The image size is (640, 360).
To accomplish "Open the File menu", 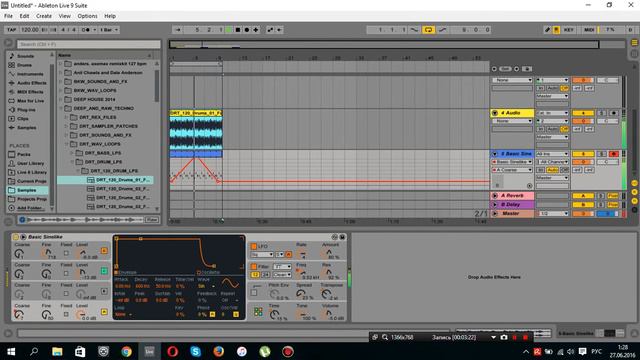I will coord(8,16).
